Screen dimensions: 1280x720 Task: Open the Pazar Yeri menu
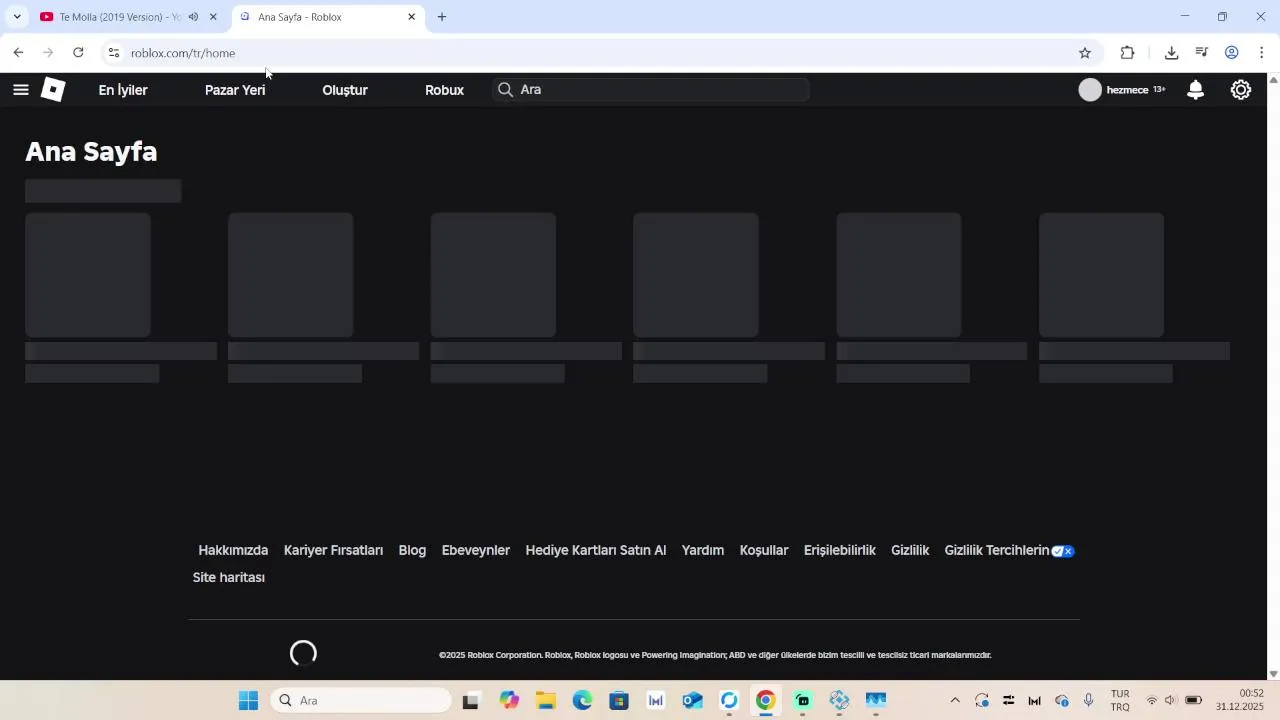[235, 90]
